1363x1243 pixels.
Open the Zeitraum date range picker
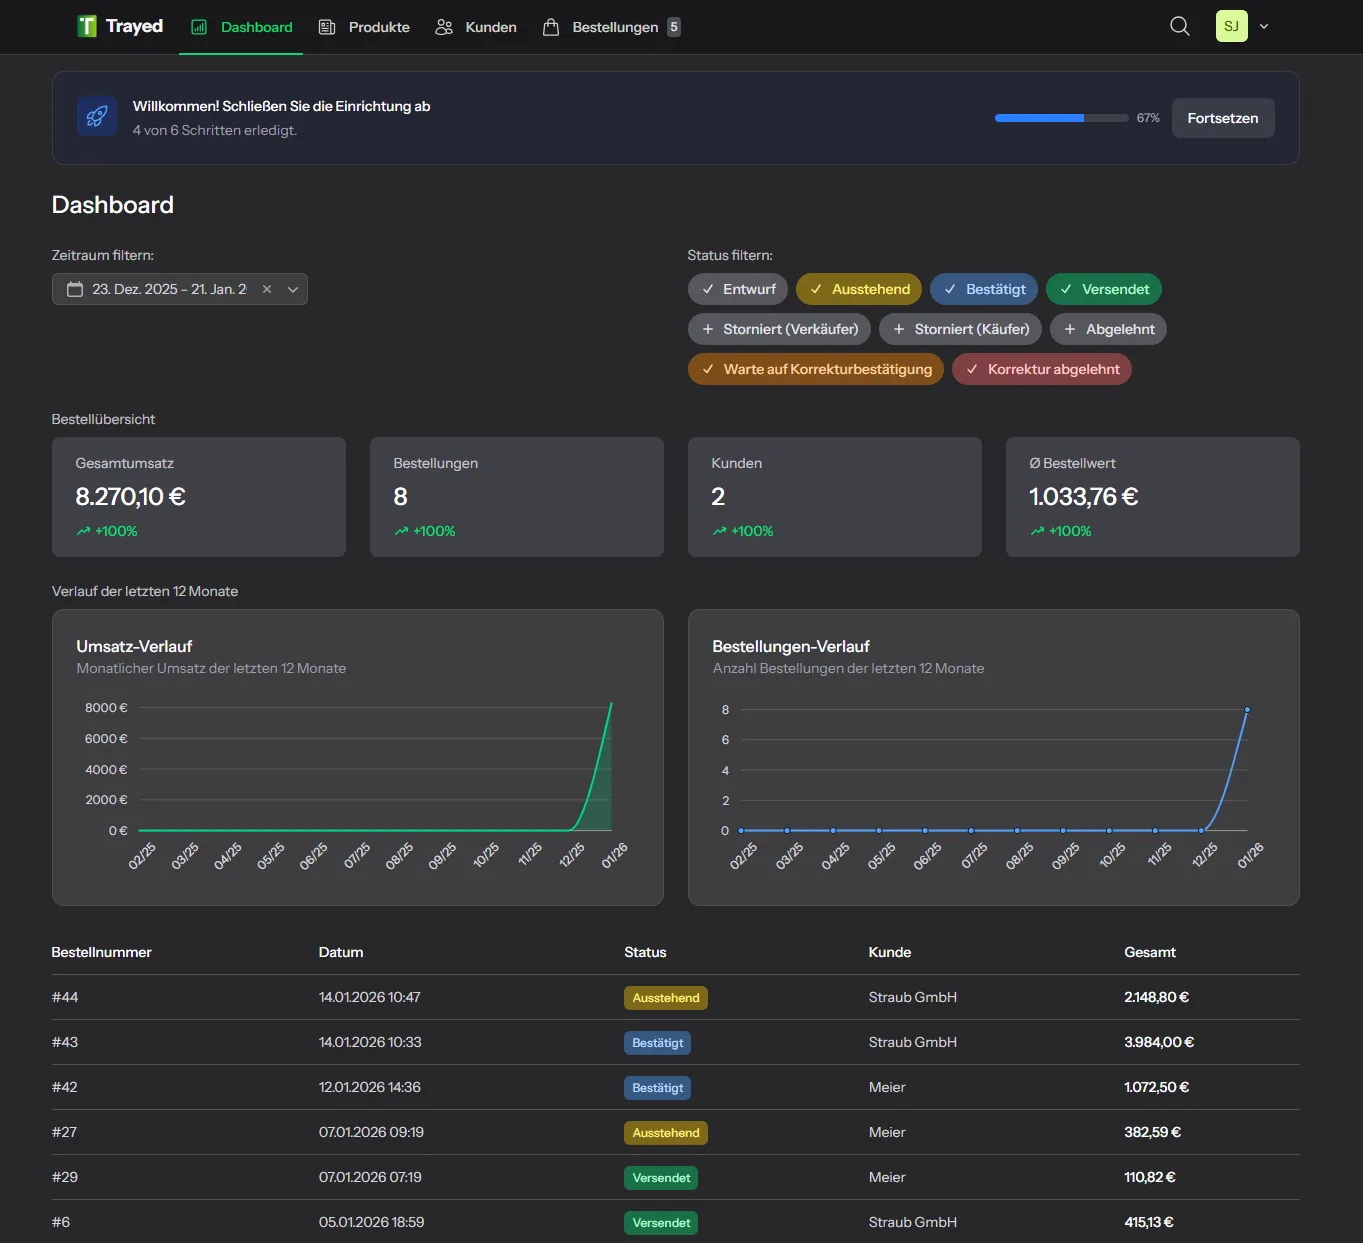click(x=168, y=289)
